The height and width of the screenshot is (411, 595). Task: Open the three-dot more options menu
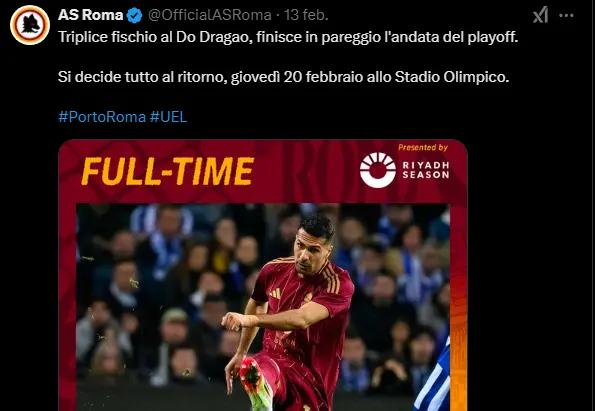point(566,16)
